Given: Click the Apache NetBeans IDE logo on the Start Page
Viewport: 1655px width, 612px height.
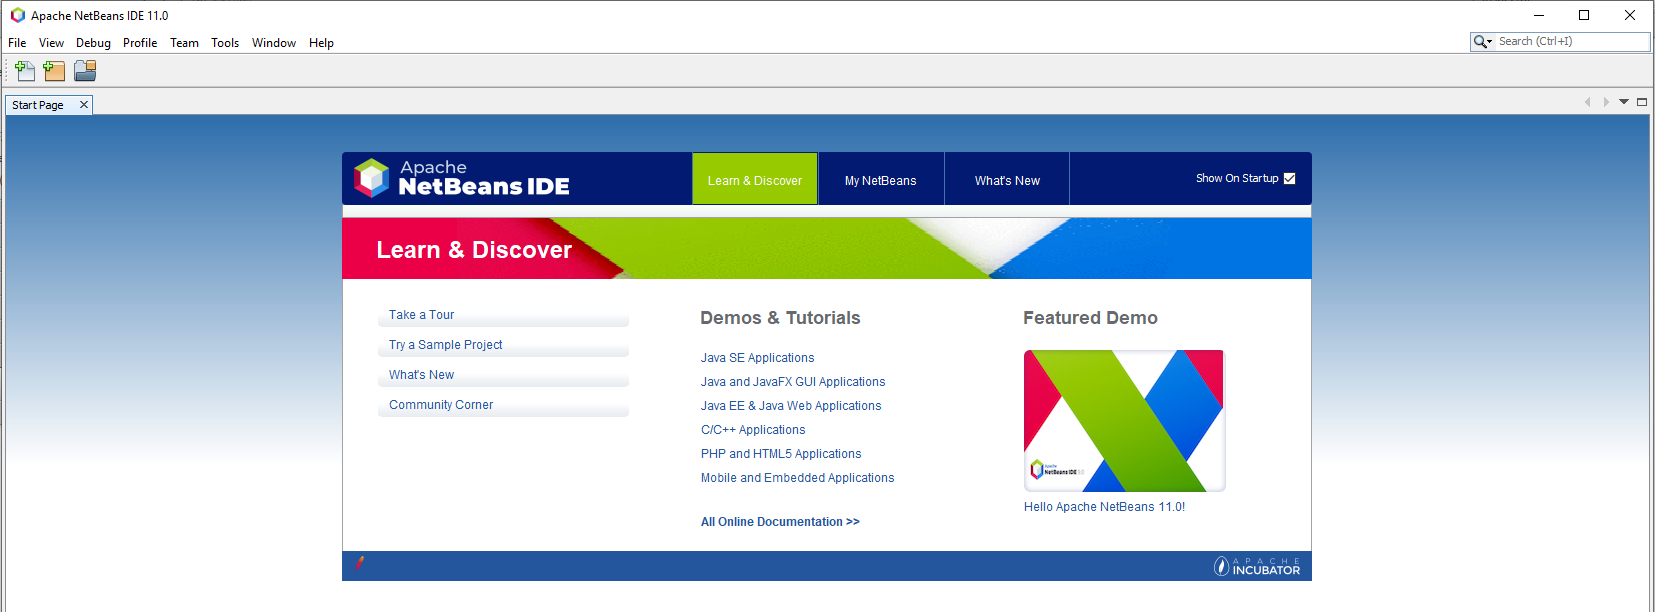Looking at the screenshot, I should (x=462, y=178).
